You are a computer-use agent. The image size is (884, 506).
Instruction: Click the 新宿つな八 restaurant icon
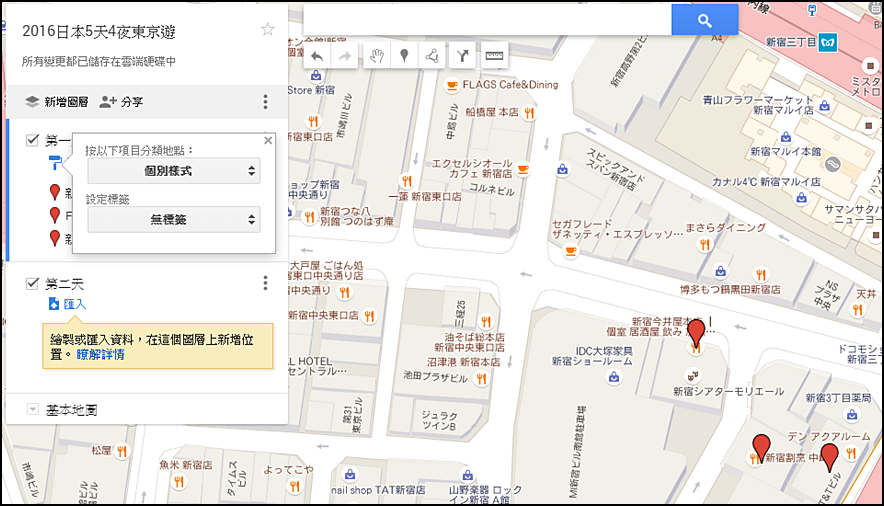[x=309, y=216]
